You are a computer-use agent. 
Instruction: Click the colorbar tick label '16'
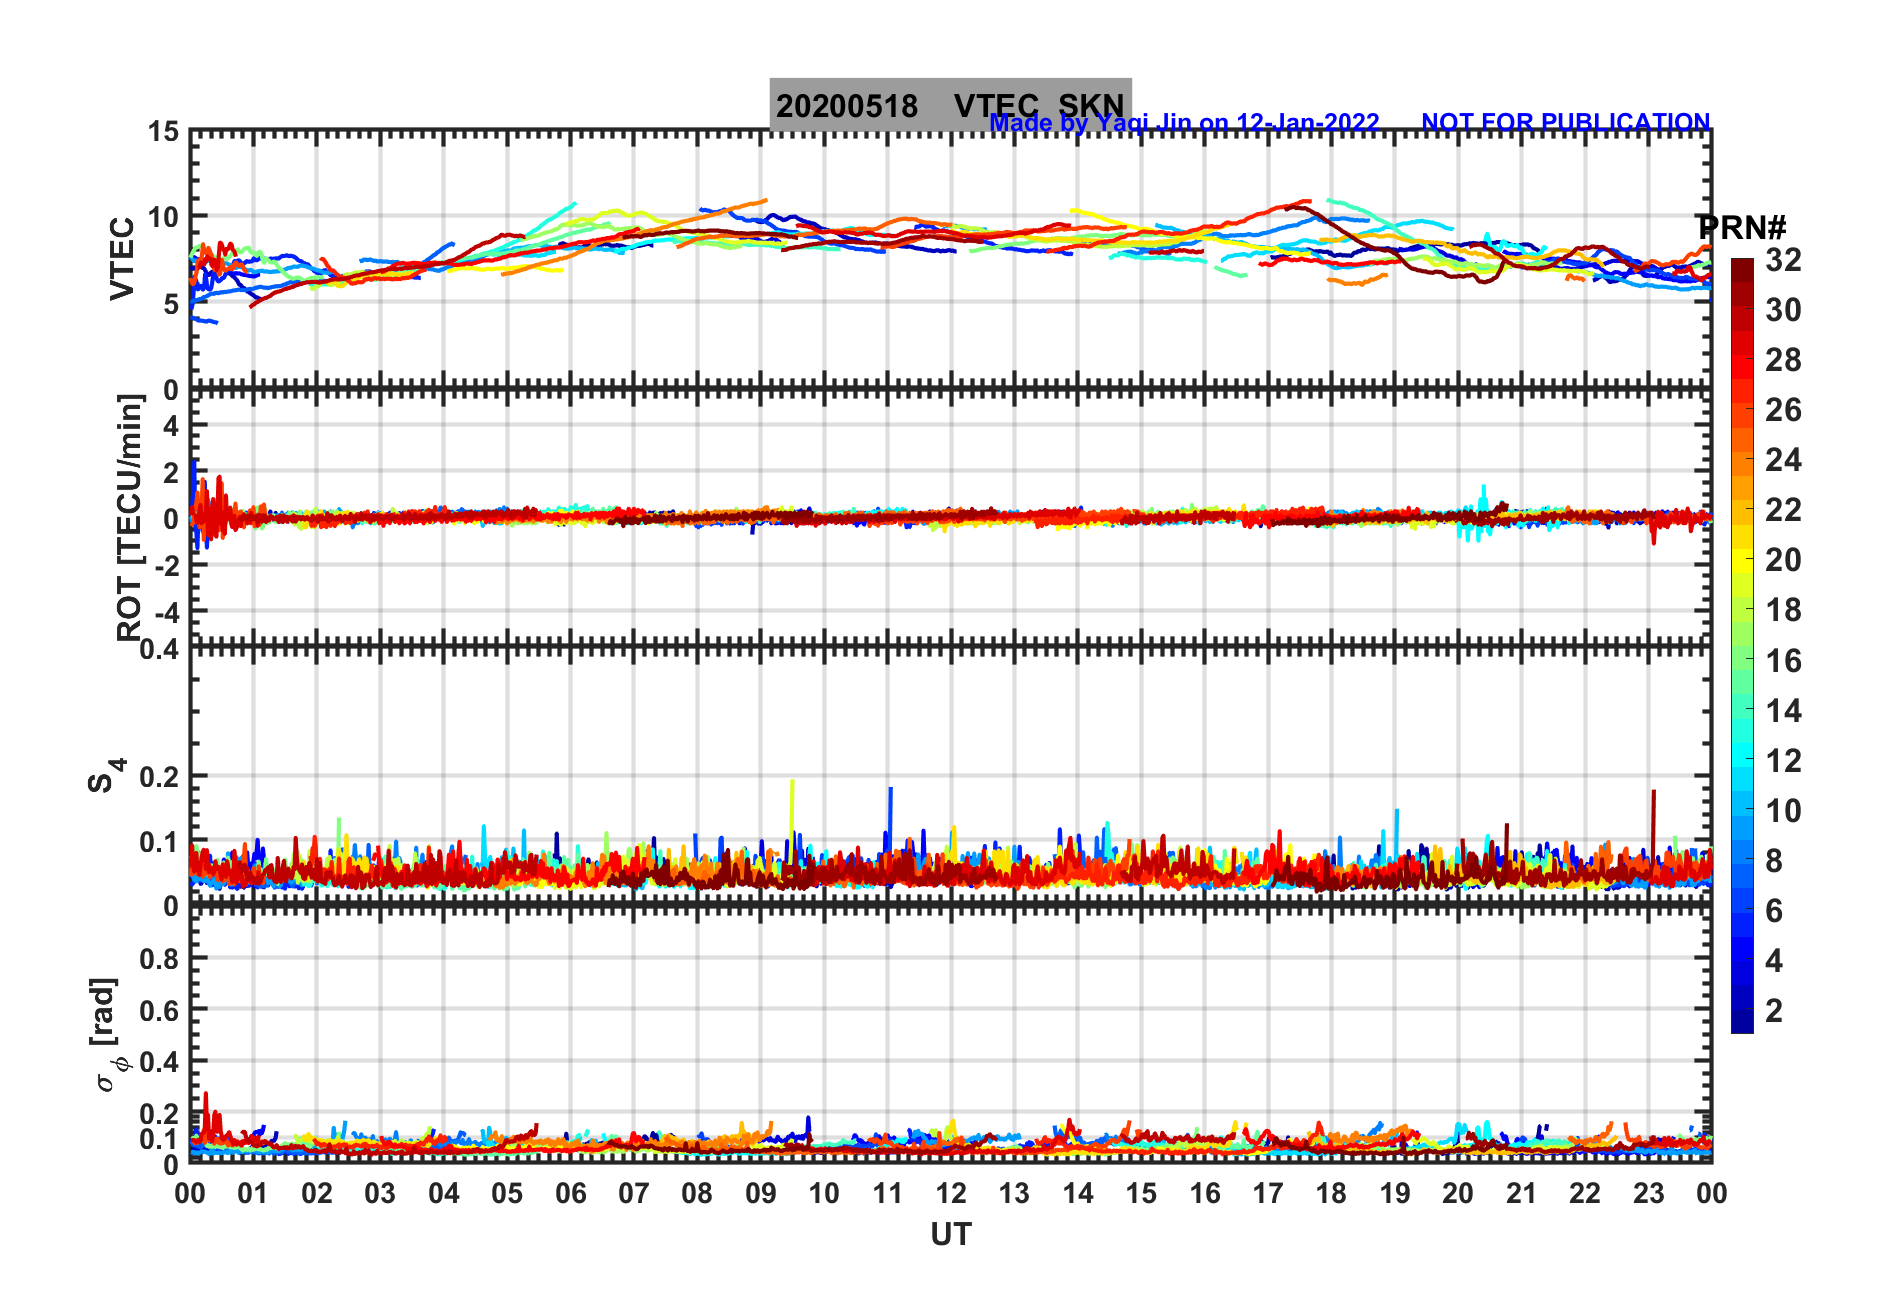pos(1783,661)
